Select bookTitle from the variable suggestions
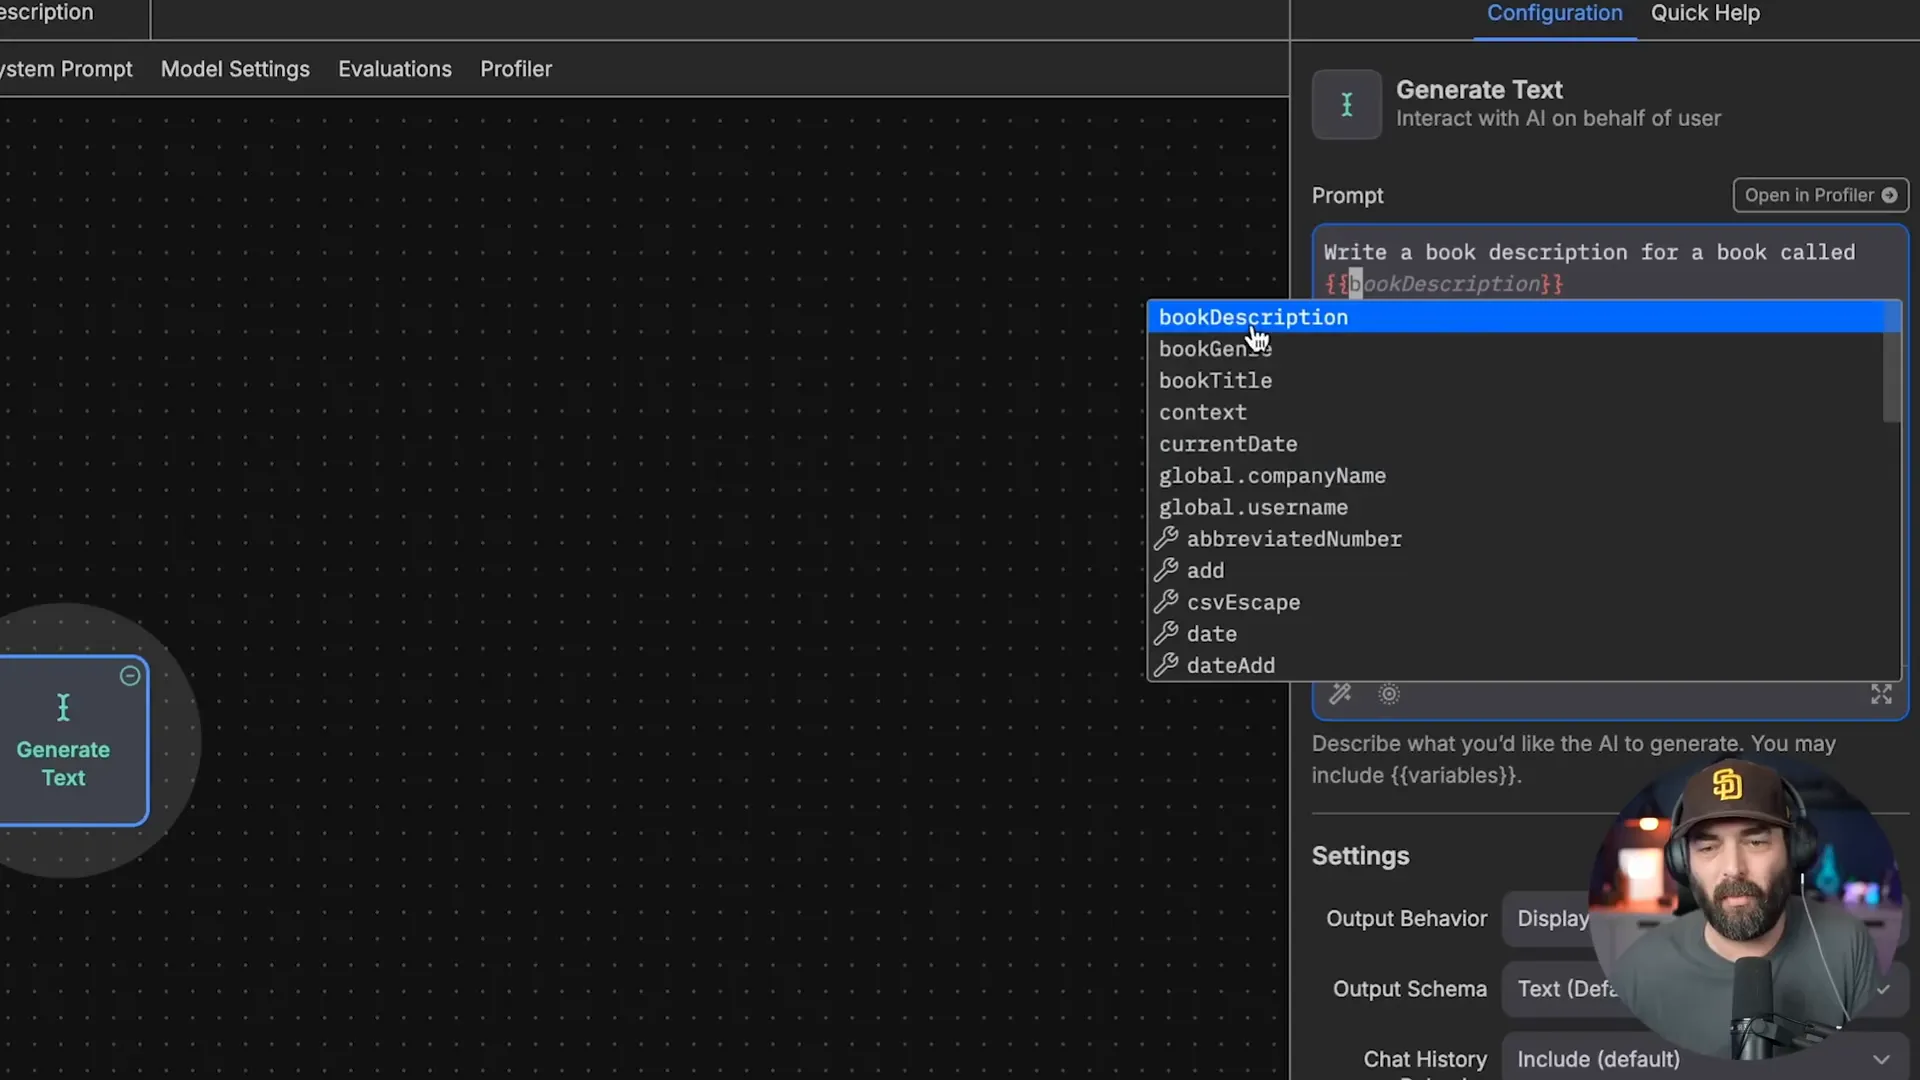This screenshot has width=1920, height=1080. (1216, 380)
